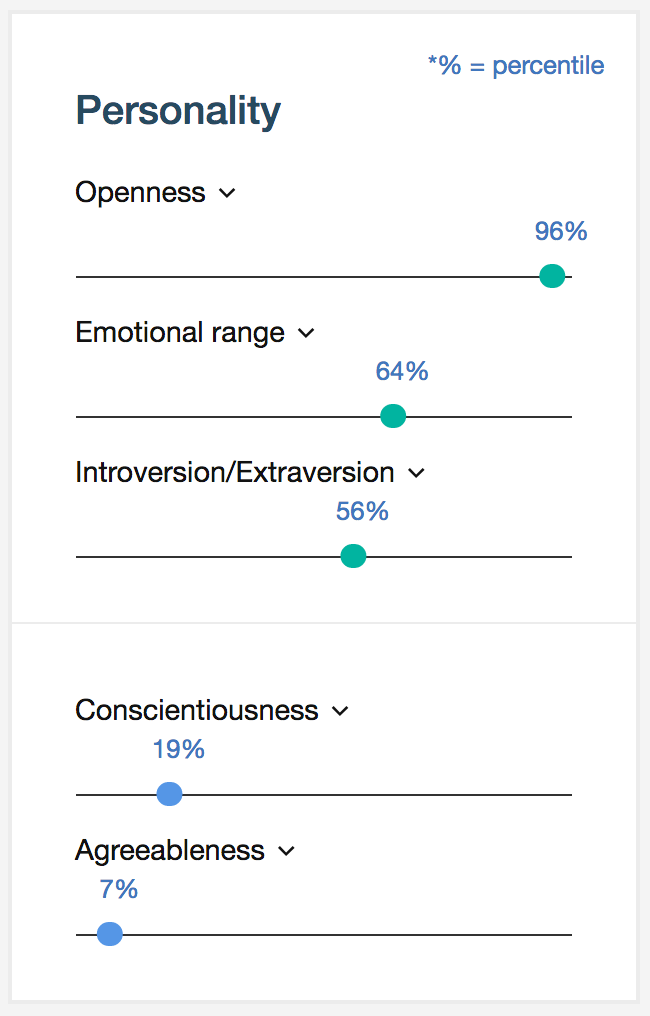Expand the Introversion/Extraversion chevron

(x=417, y=473)
